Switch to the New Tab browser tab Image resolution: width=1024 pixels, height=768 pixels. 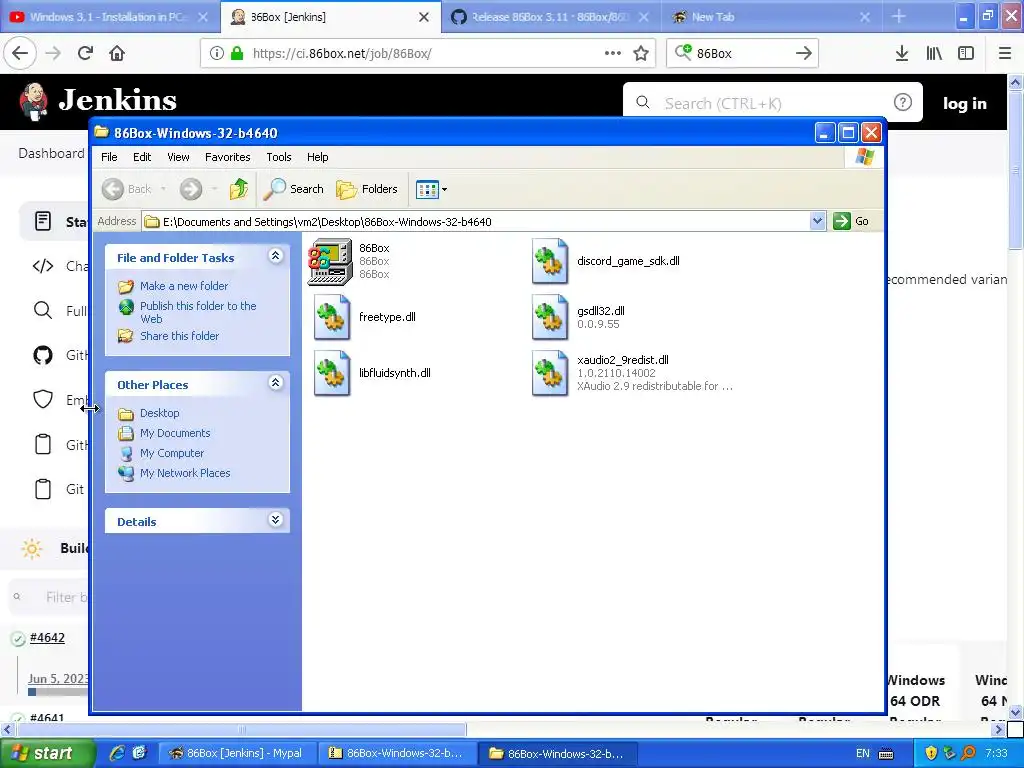click(x=771, y=17)
